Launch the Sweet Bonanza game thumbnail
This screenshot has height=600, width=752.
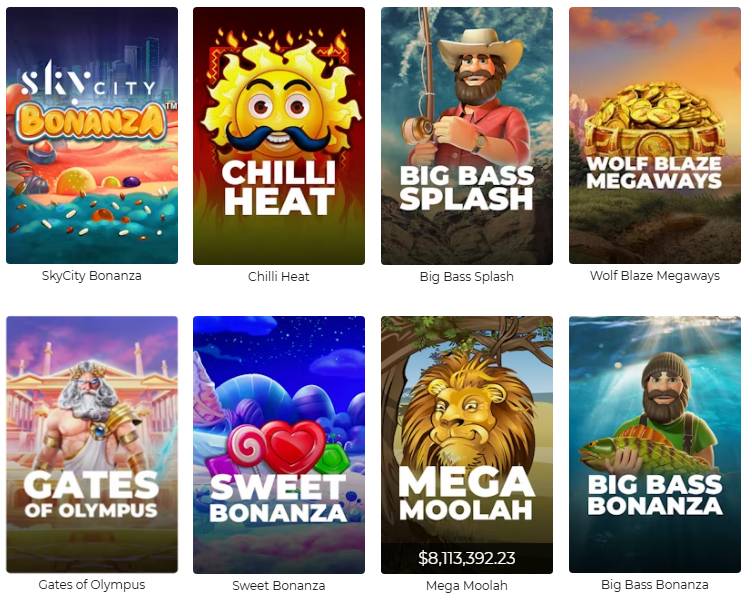point(279,445)
